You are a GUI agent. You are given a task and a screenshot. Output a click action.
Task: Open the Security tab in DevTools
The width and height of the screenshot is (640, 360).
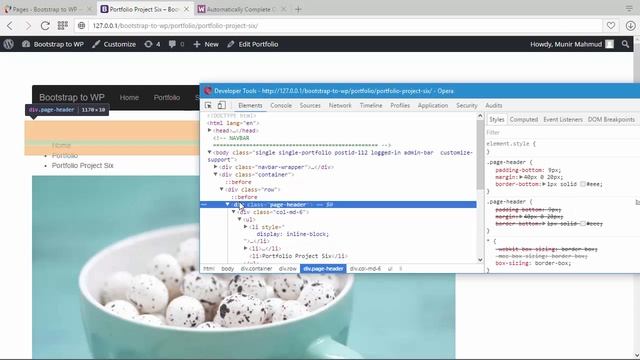(x=467, y=105)
